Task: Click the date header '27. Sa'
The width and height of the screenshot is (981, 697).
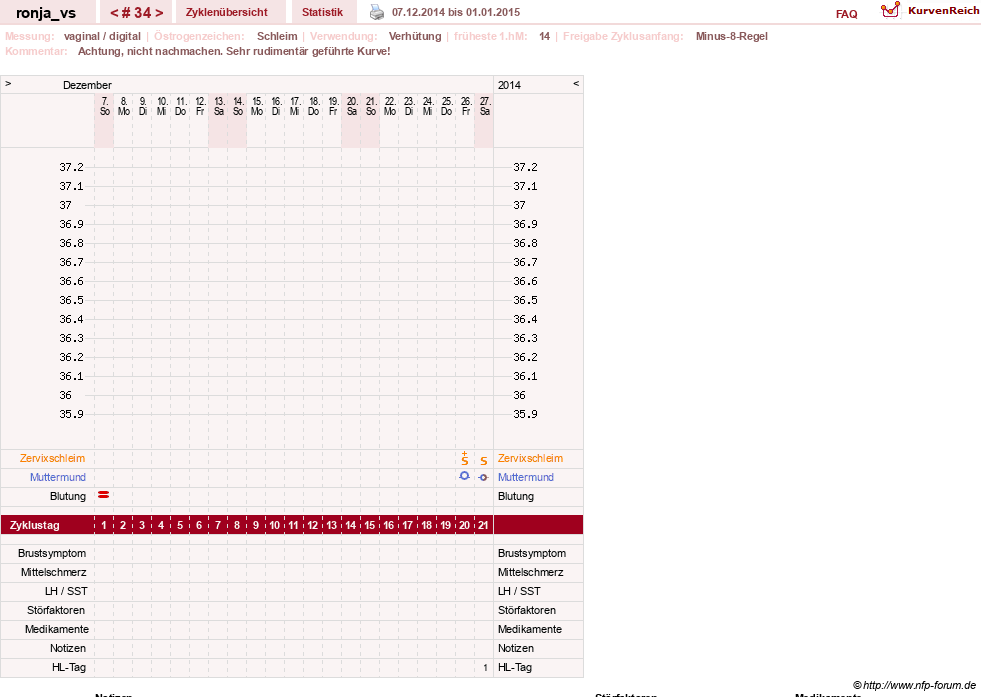Action: point(484,106)
